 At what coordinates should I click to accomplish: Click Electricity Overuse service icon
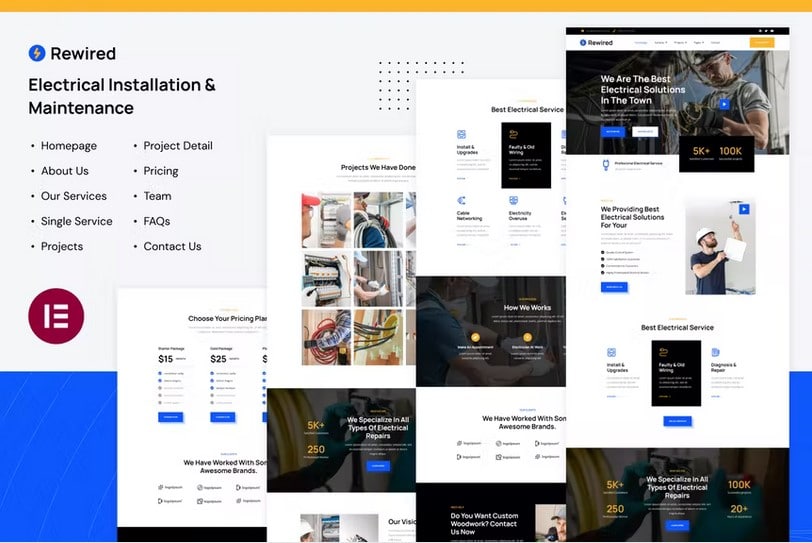click(513, 200)
